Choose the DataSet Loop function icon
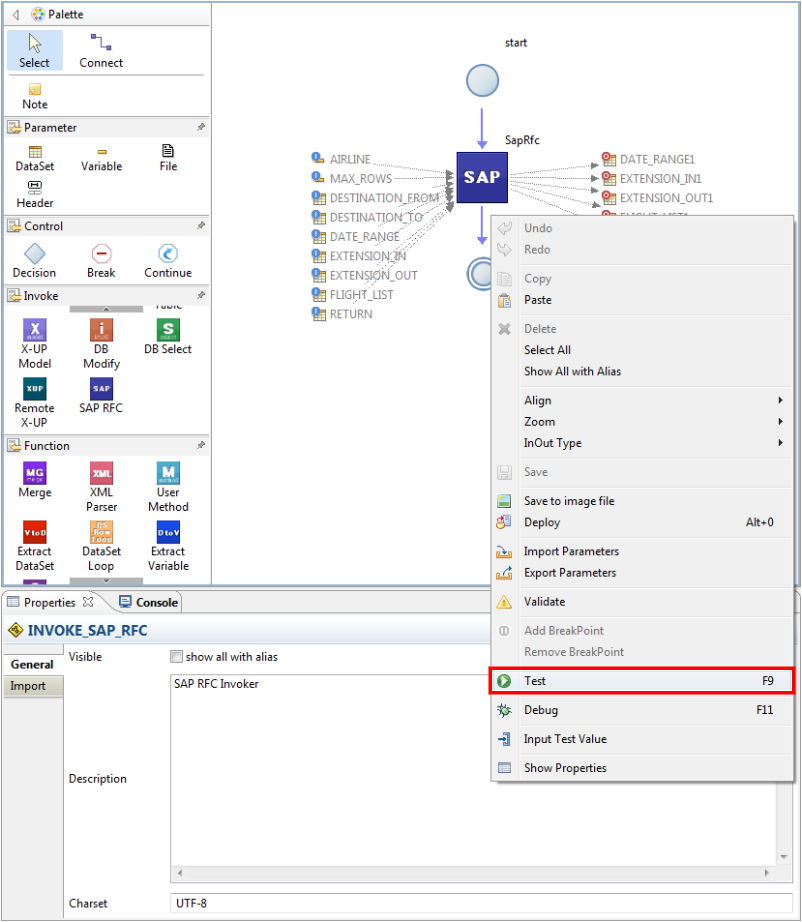 tap(102, 546)
